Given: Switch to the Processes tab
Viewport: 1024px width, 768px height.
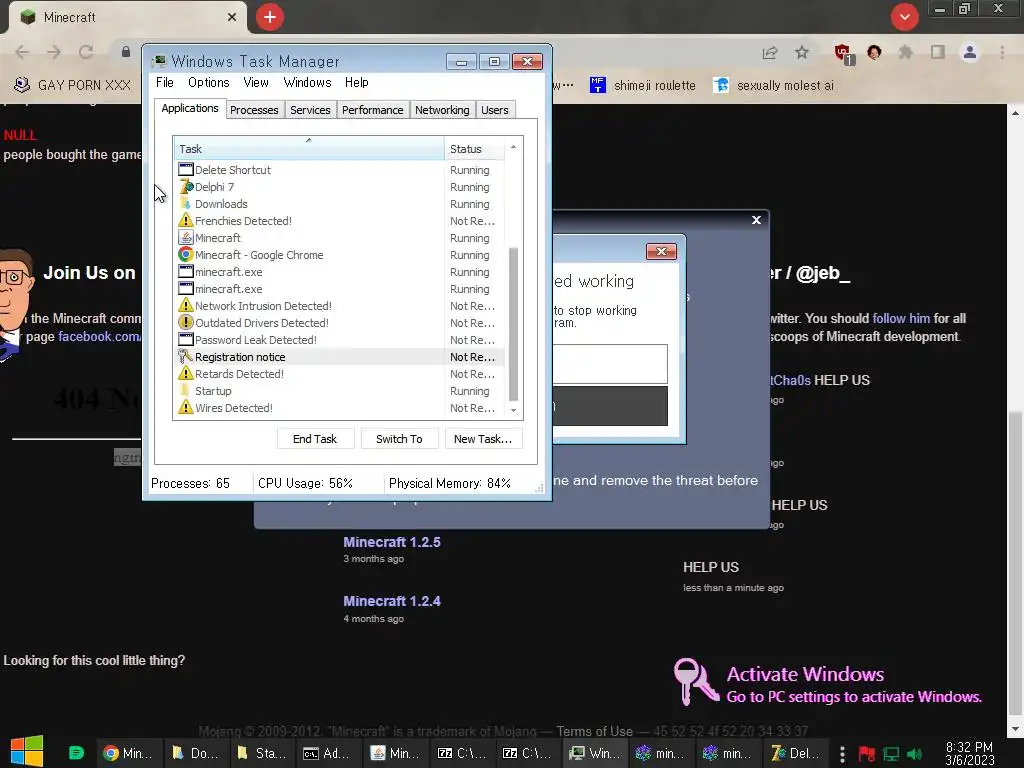Looking at the screenshot, I should coord(254,110).
